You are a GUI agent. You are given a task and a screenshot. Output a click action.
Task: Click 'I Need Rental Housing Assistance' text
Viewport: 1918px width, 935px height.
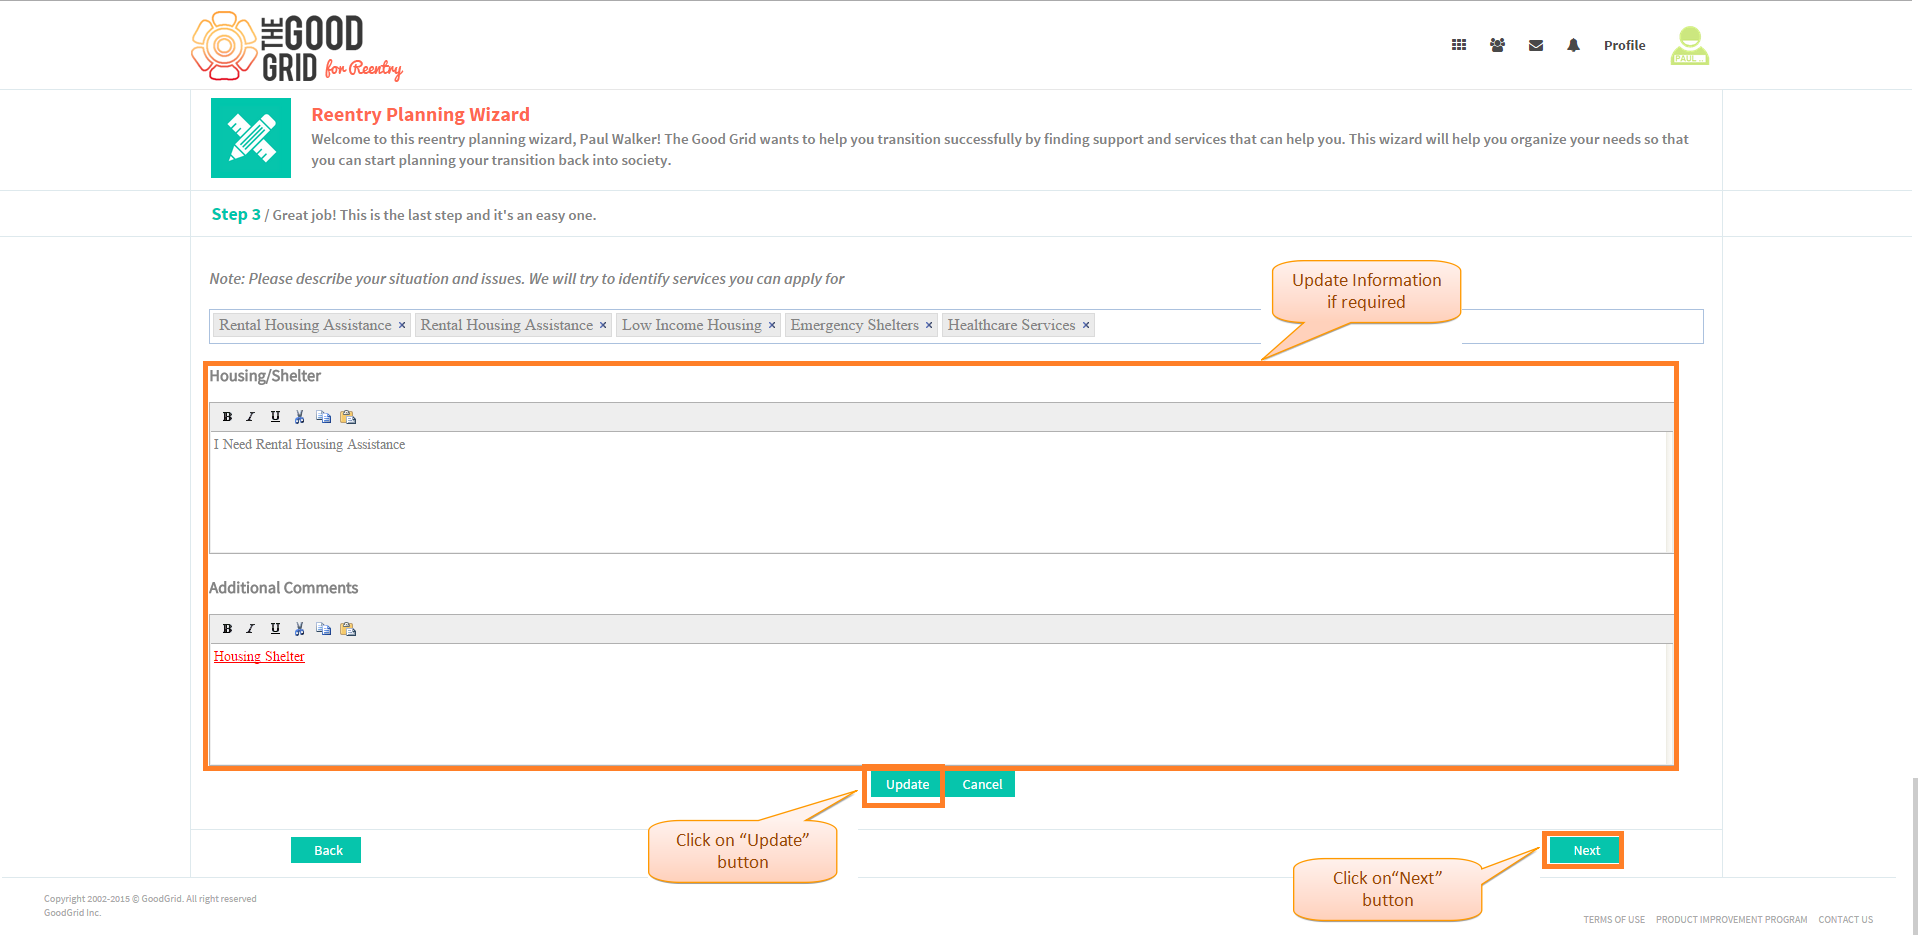click(309, 444)
